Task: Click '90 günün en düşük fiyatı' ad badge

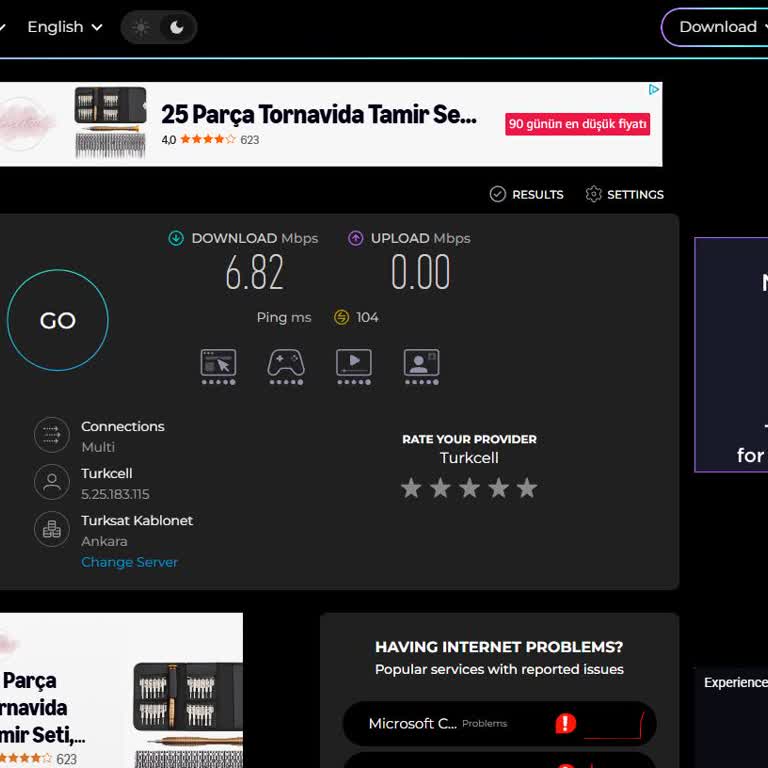Action: [577, 124]
